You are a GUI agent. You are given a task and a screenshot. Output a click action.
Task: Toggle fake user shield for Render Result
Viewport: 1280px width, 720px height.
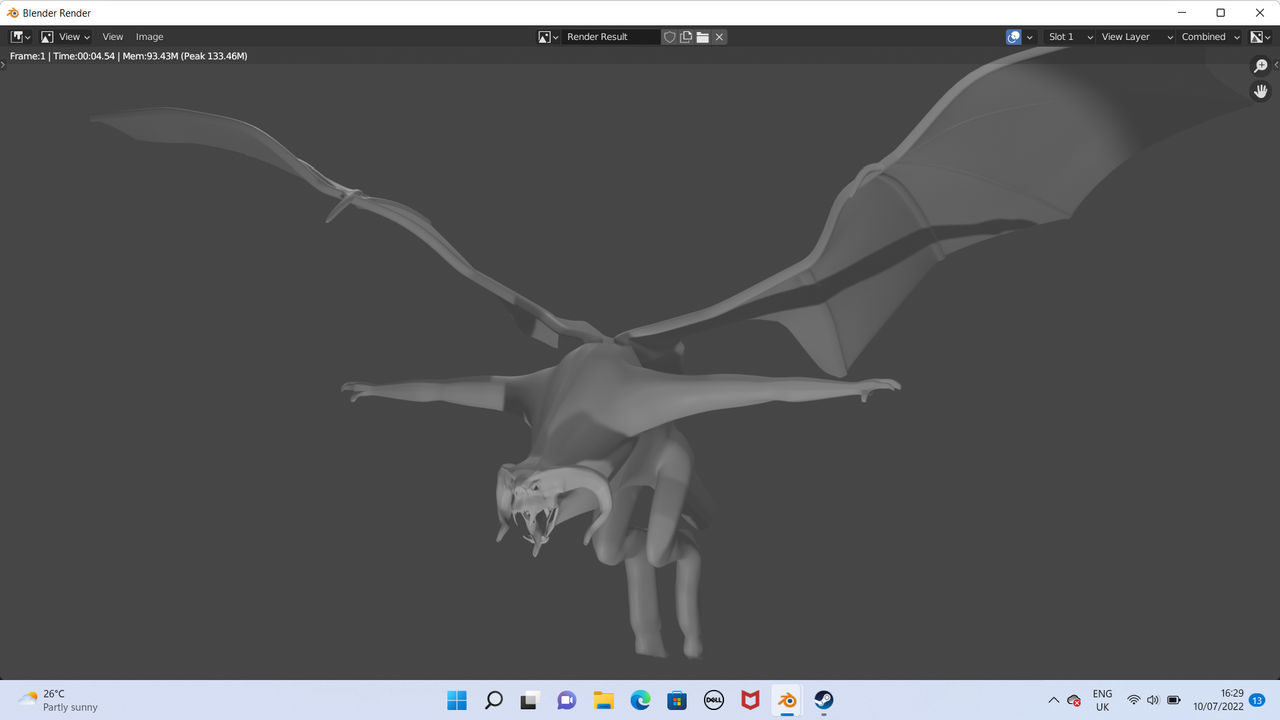click(x=670, y=37)
